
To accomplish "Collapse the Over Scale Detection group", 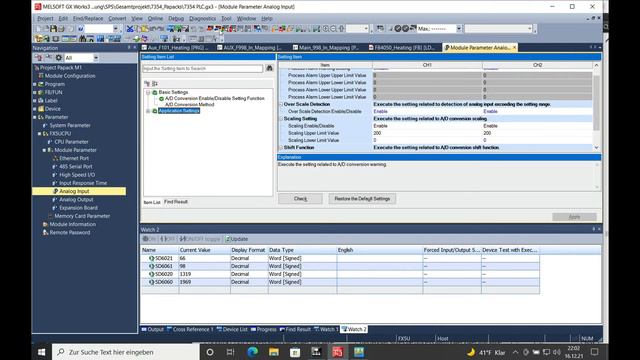I will 281,104.
